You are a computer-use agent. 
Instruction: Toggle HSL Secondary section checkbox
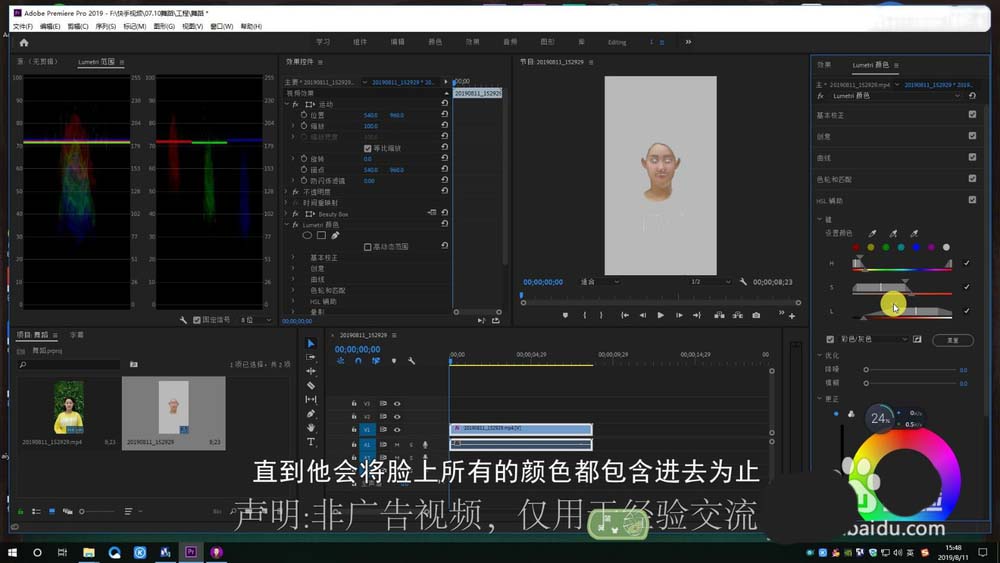point(972,200)
